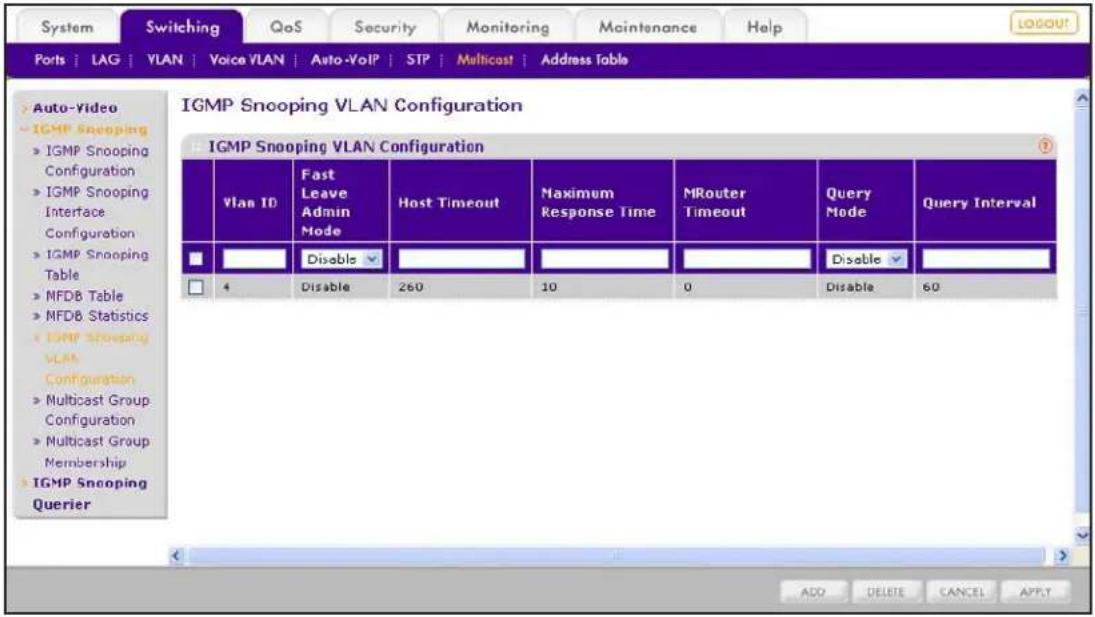Open the QoS tab
The image size is (1095, 617).
coord(286,27)
